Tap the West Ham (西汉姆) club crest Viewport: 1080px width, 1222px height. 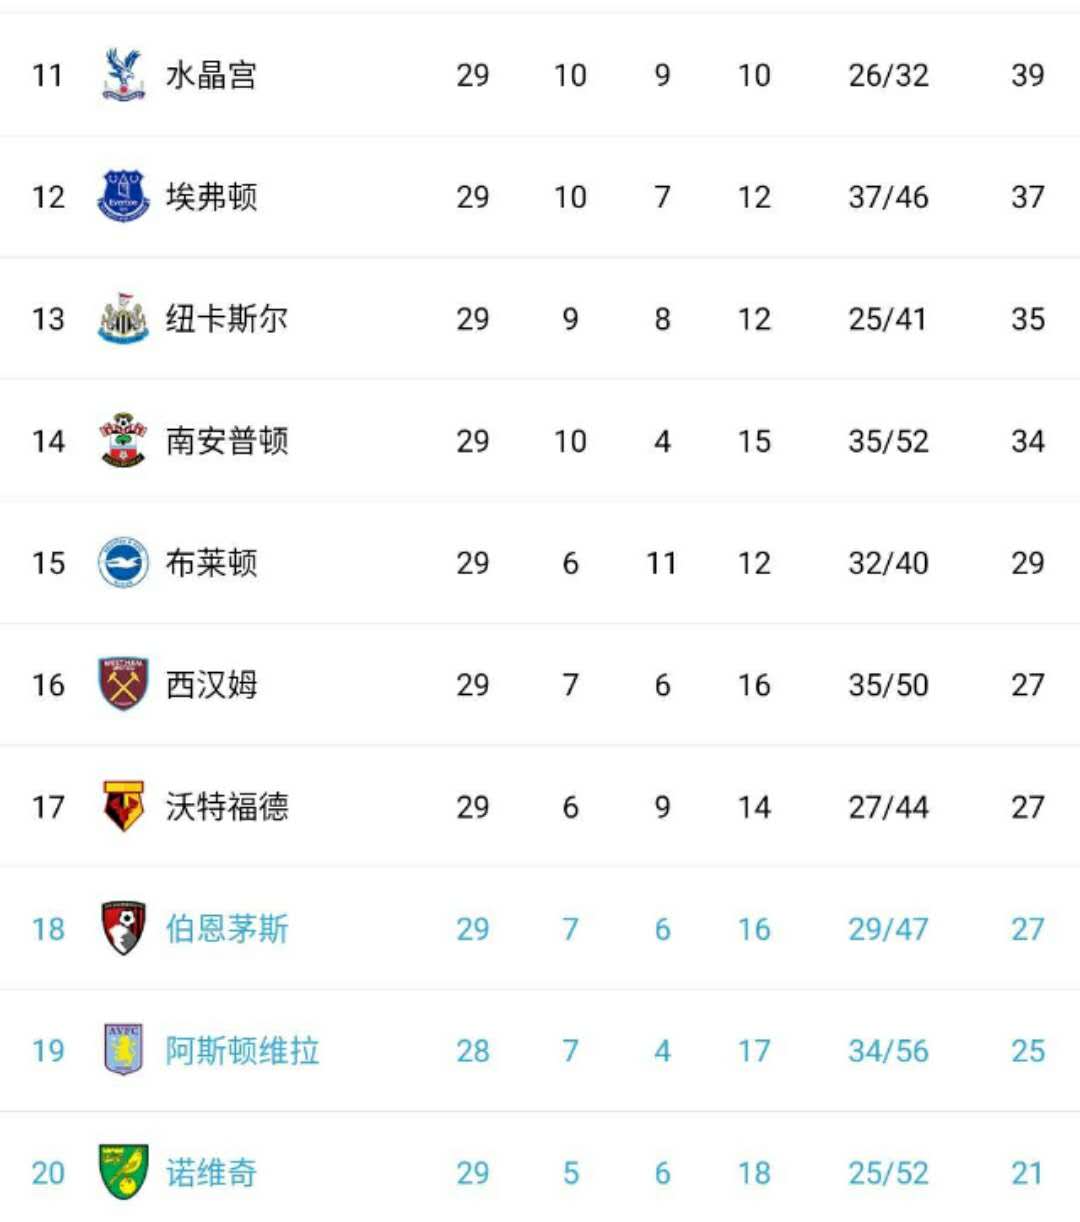[123, 684]
